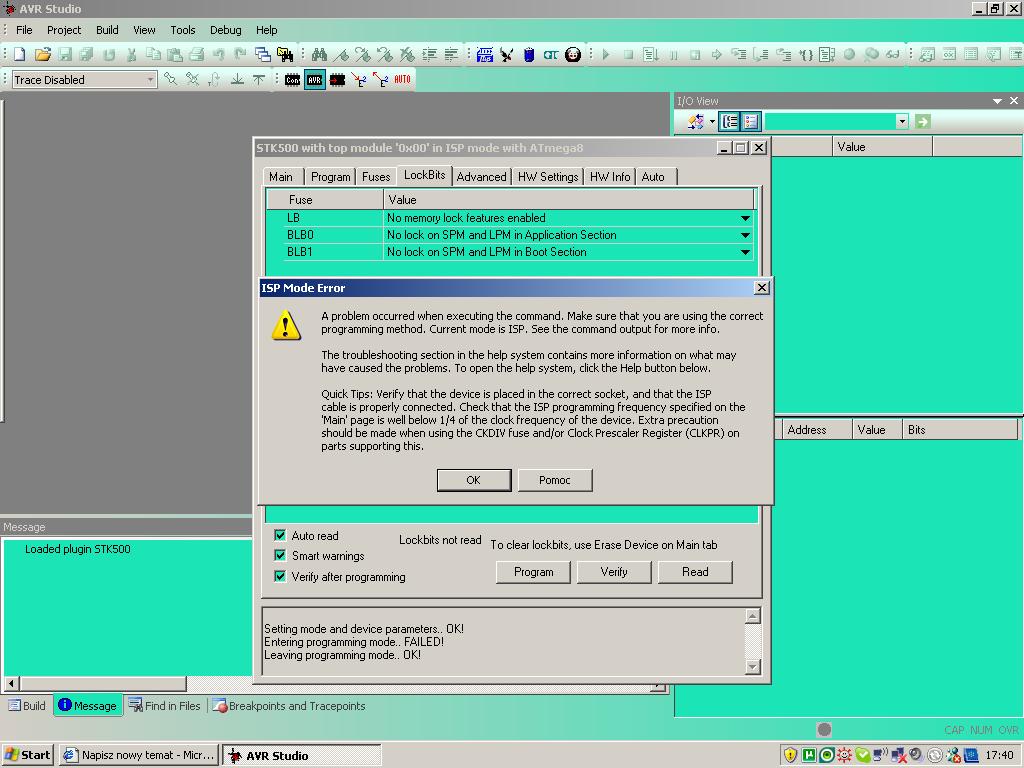This screenshot has height=768, width=1024.
Task: Click the indent lines toolbar icon
Action: 429,55
